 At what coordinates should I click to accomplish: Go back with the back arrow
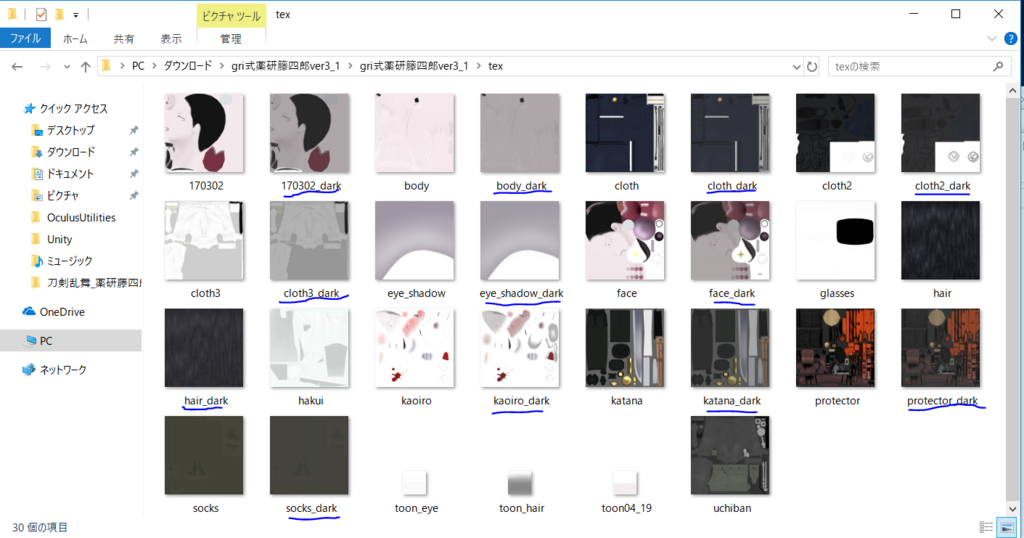point(18,67)
